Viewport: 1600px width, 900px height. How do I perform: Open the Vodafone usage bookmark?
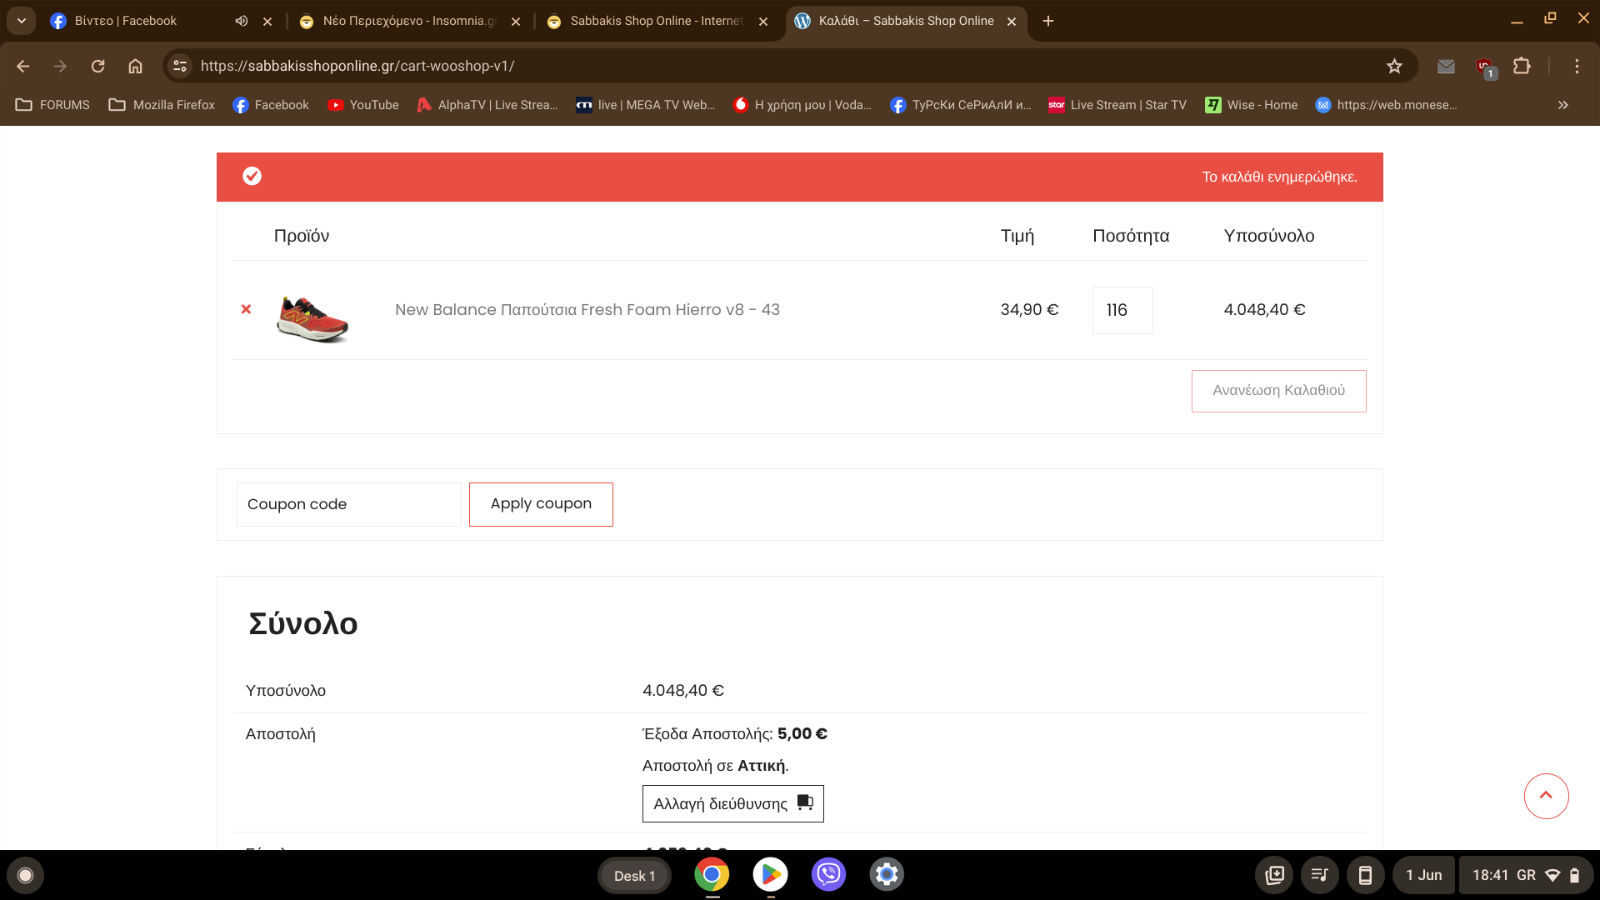pos(802,105)
